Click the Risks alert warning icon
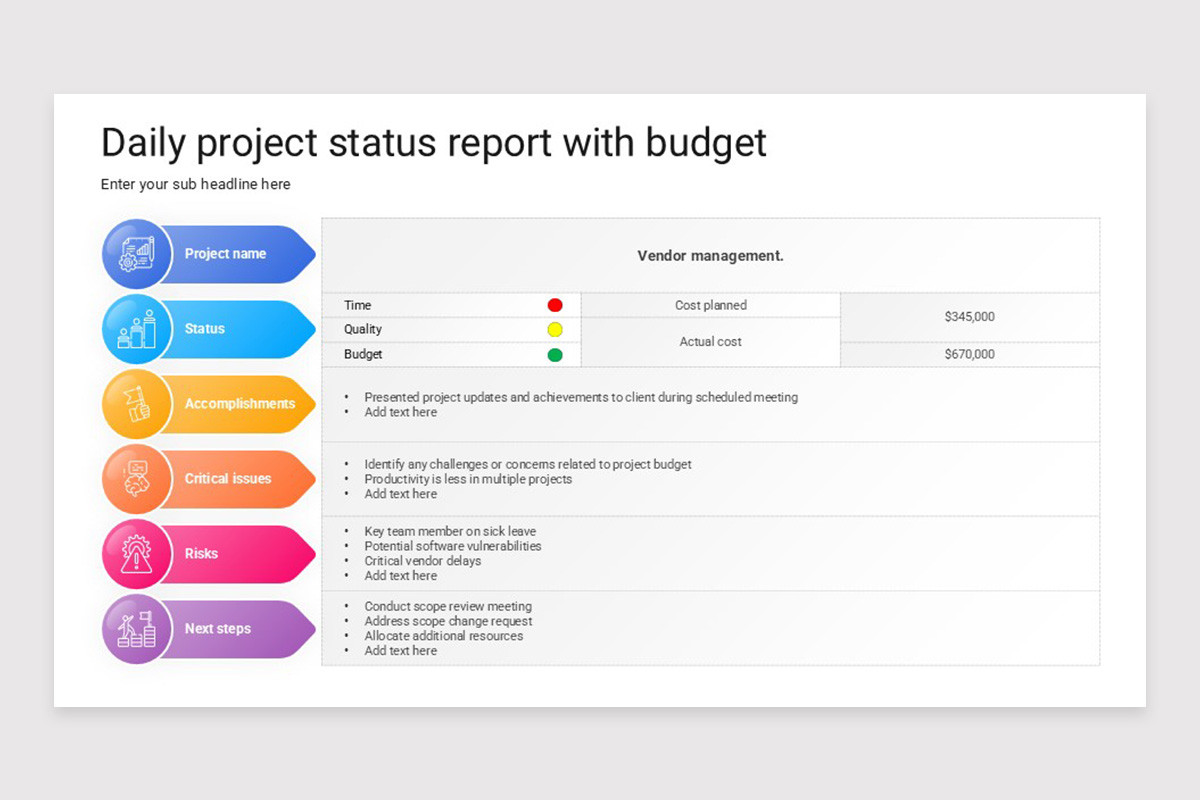1200x800 pixels. [136, 554]
